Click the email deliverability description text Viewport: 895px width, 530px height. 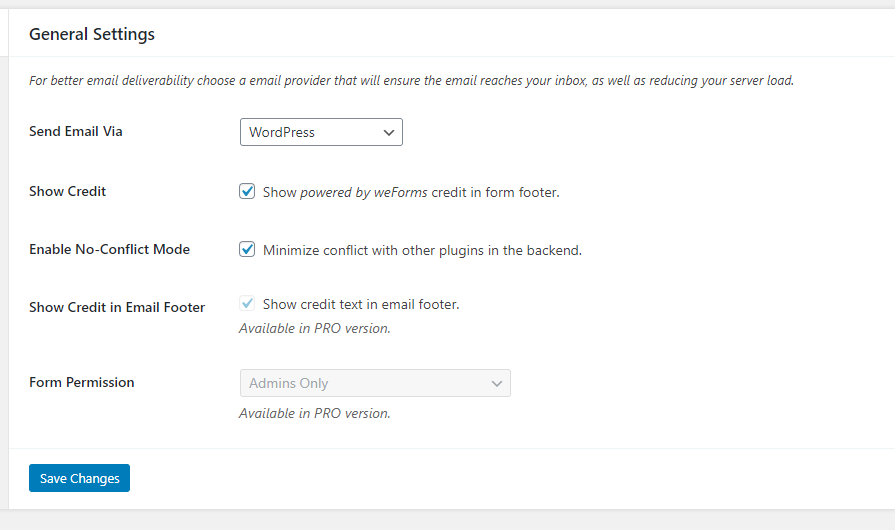tap(411, 81)
